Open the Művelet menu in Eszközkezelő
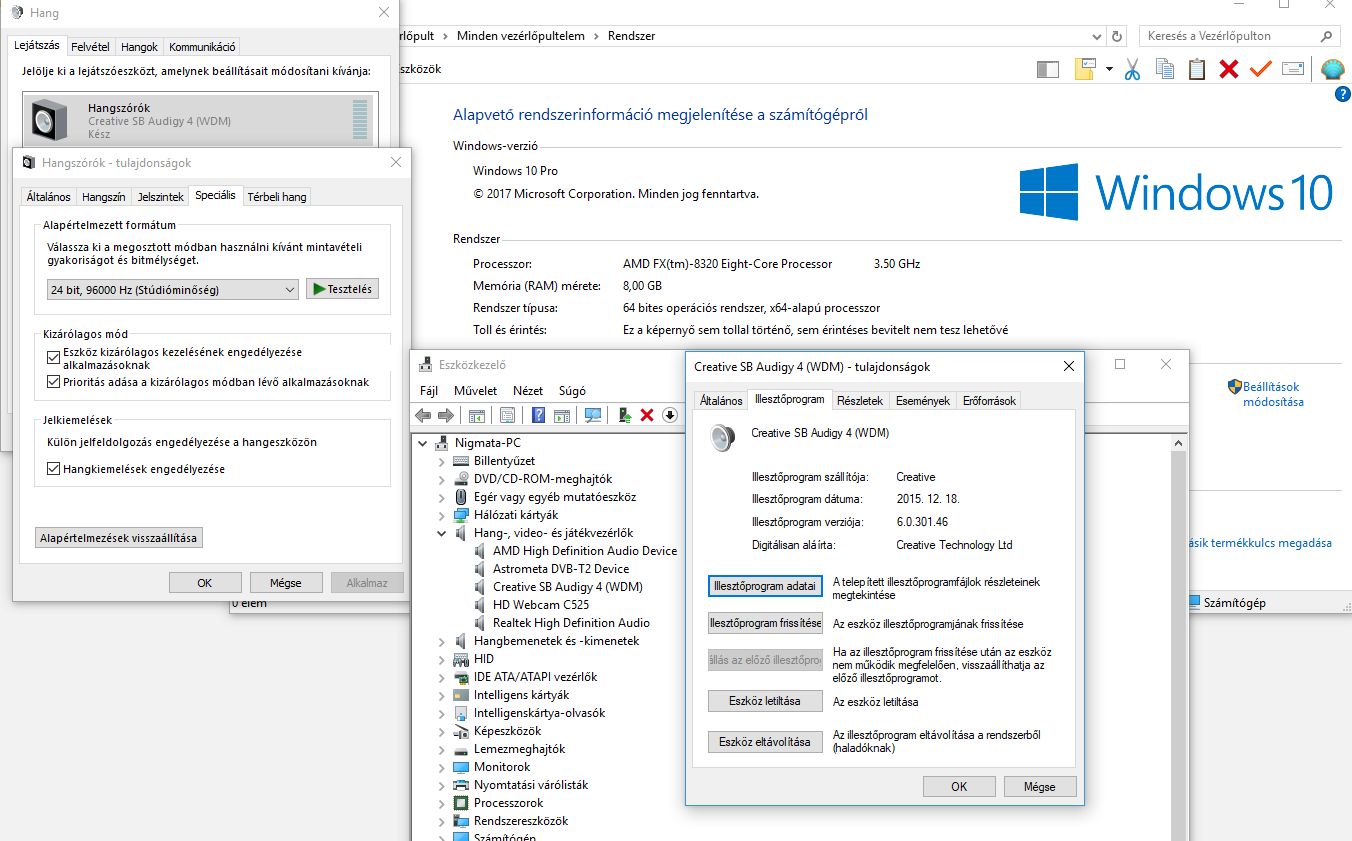1352x841 pixels. click(x=475, y=391)
